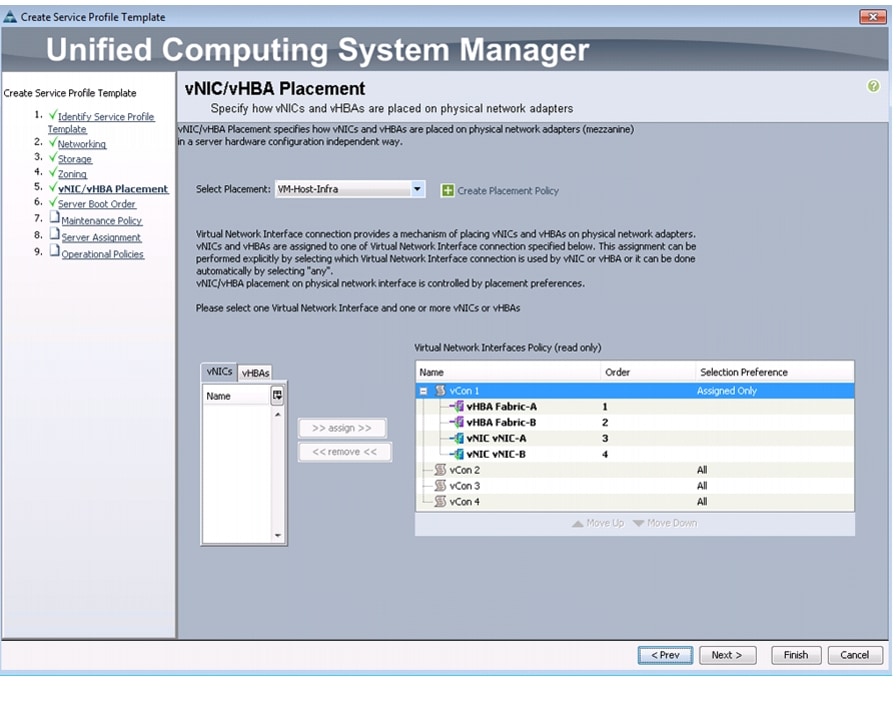The height and width of the screenshot is (703, 896).
Task: Go to the Maintenance Policy step
Action: point(102,221)
